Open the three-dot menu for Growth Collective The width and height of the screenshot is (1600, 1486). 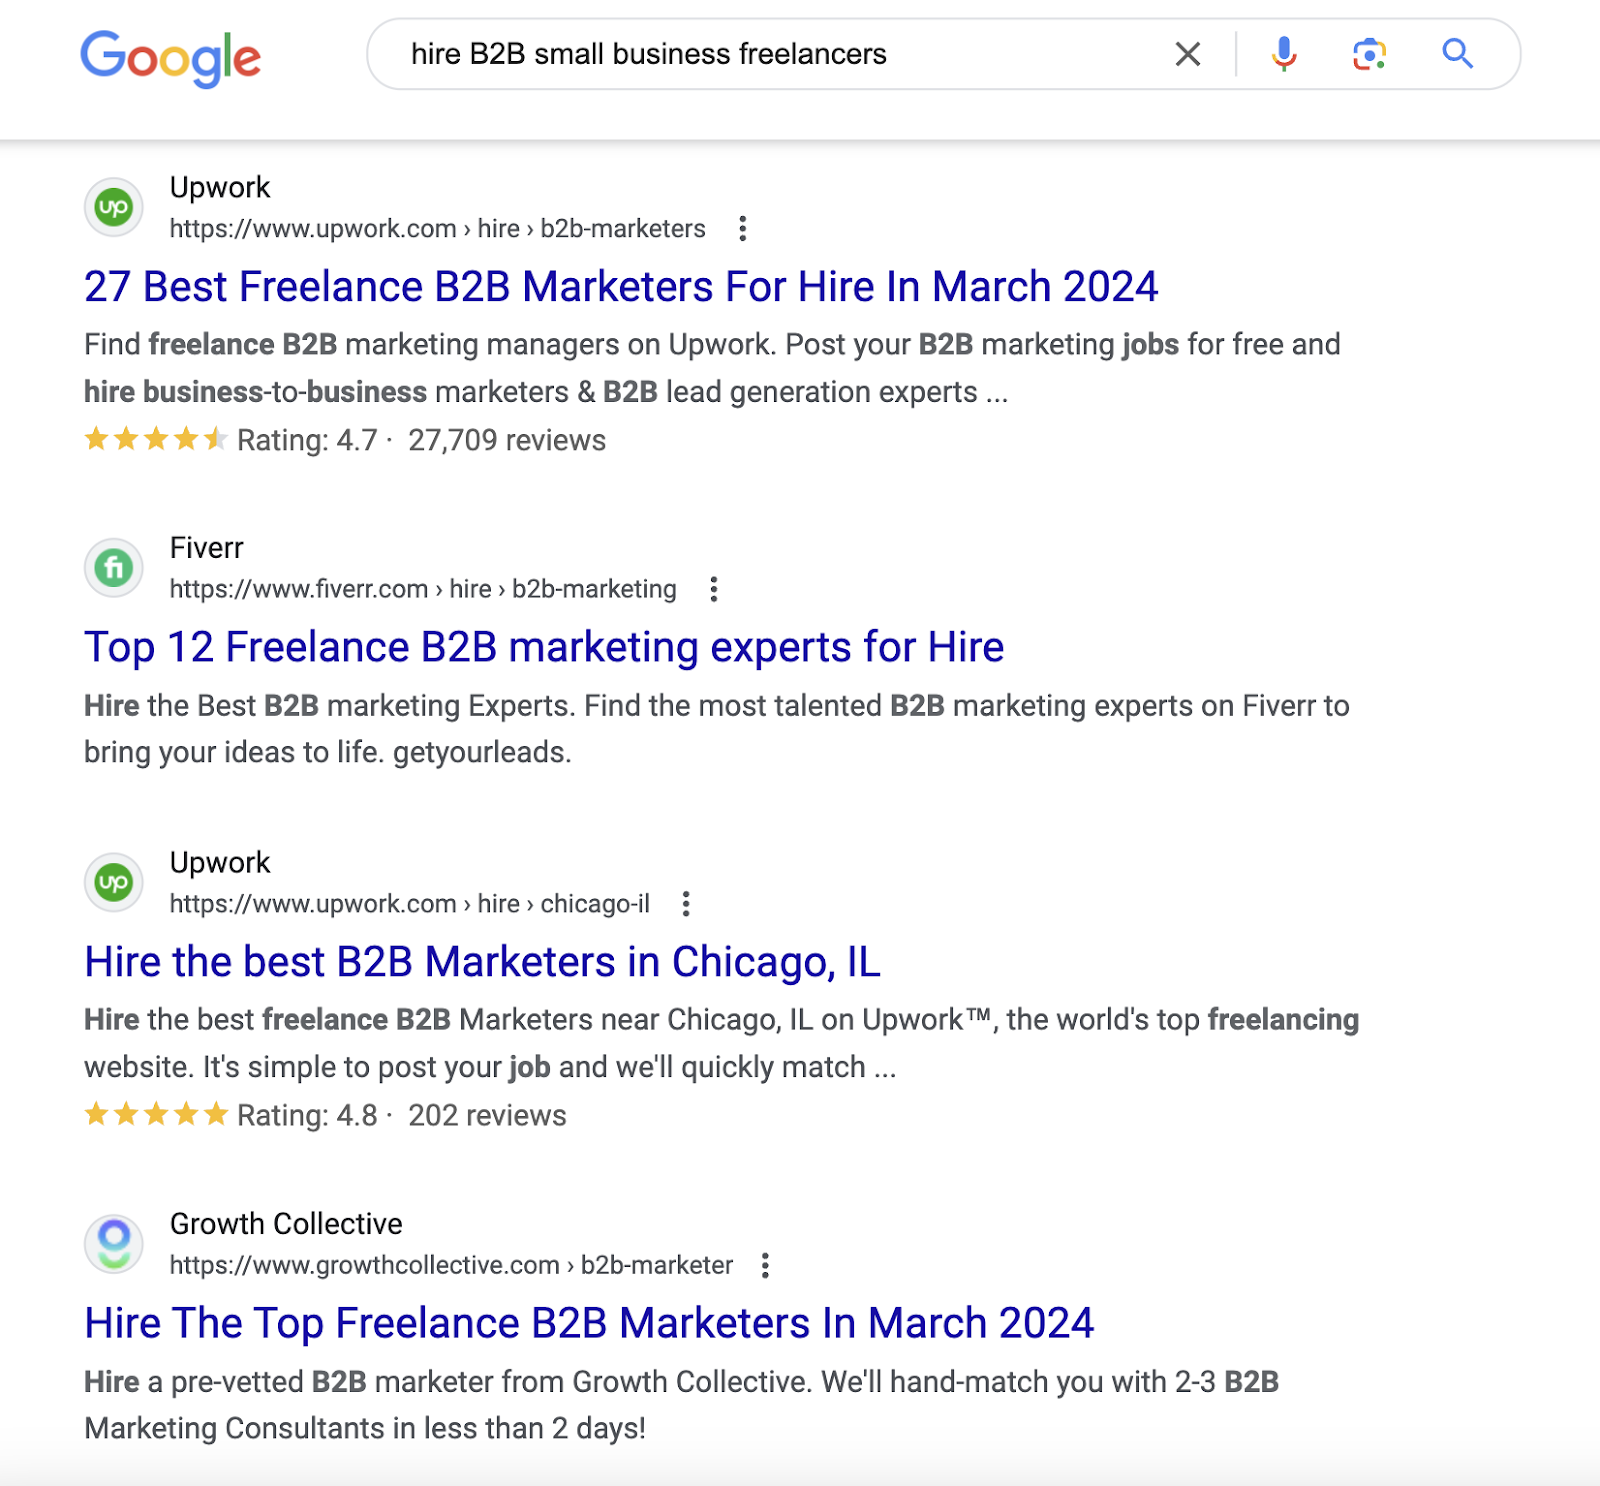pyautogui.click(x=767, y=1266)
